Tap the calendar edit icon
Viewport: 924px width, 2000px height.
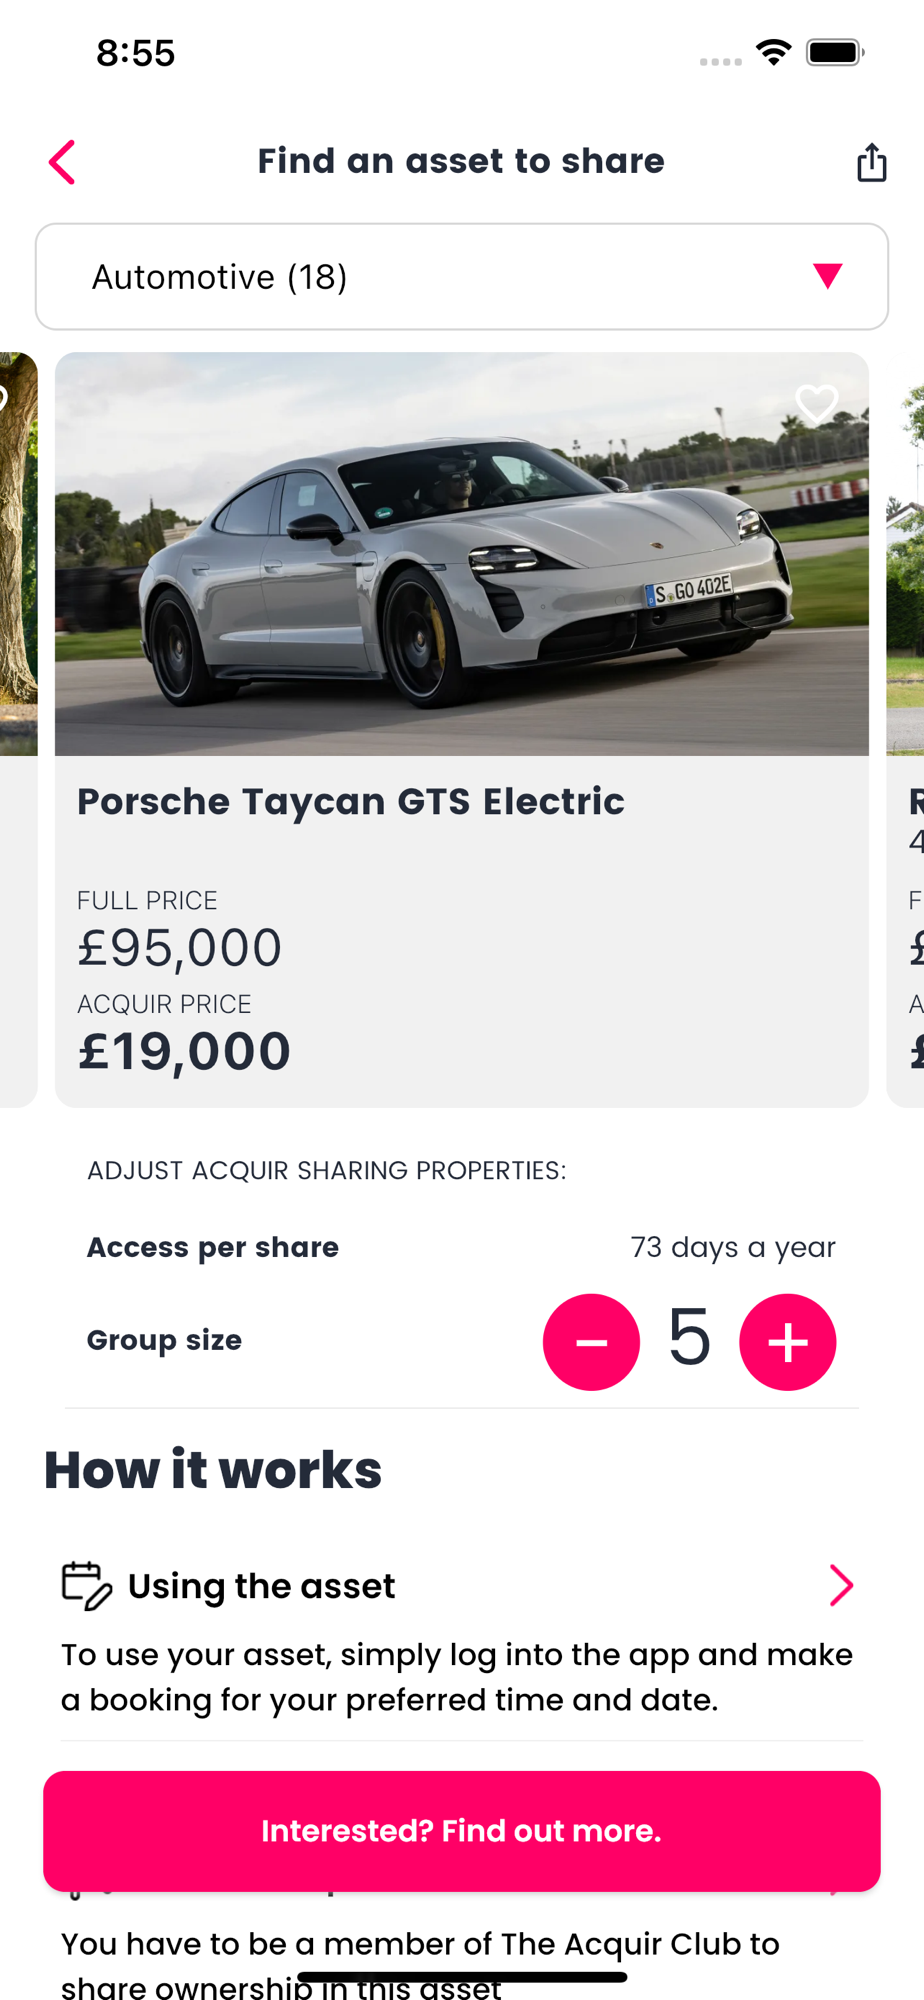coord(87,1585)
